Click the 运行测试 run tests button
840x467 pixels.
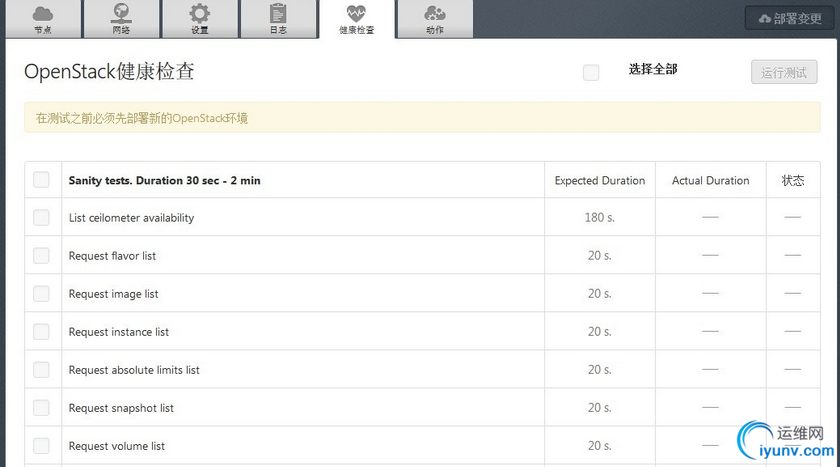pos(784,72)
